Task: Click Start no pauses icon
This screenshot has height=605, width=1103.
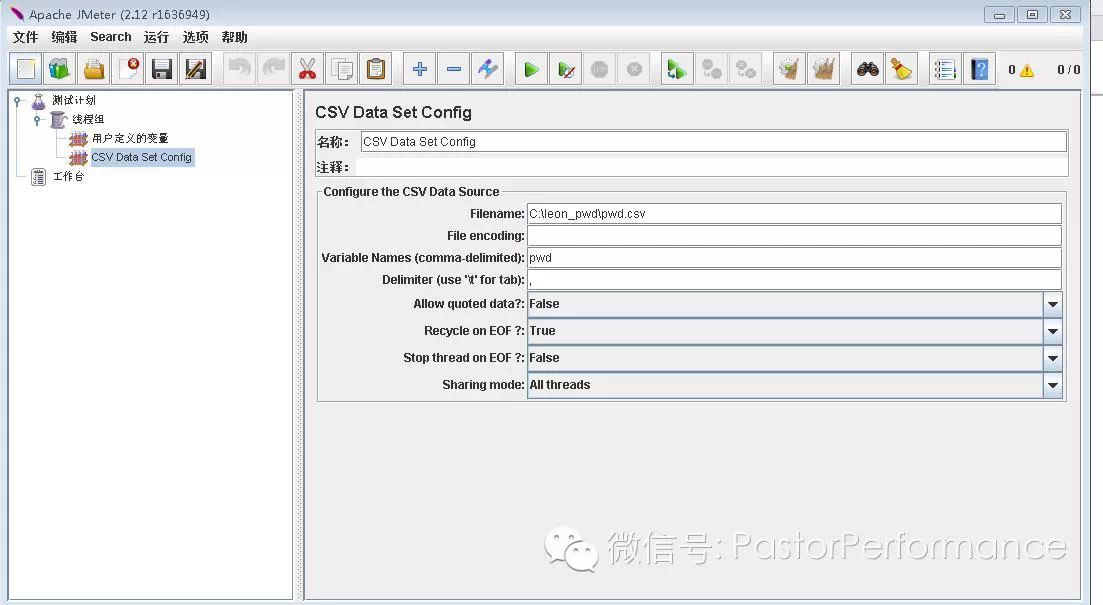Action: click(x=566, y=69)
